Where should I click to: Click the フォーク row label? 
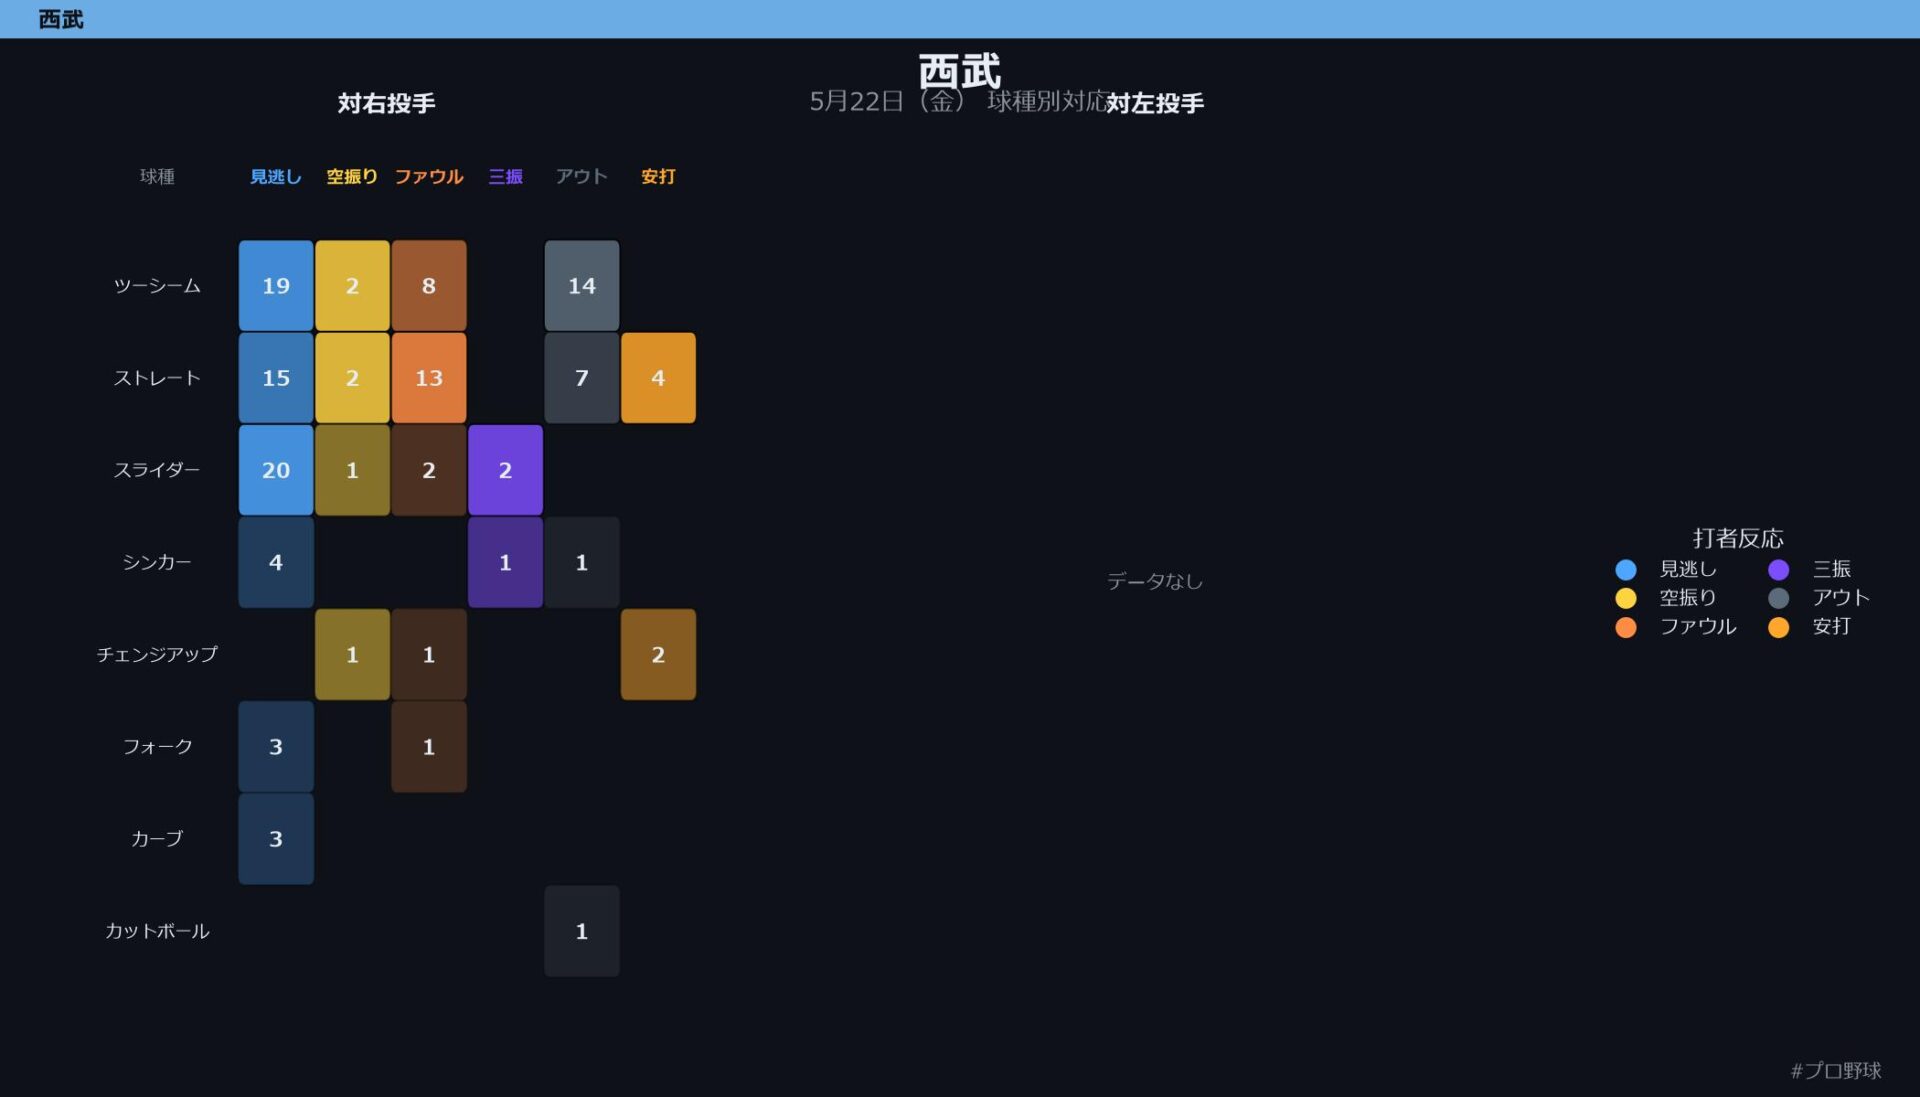[157, 747]
